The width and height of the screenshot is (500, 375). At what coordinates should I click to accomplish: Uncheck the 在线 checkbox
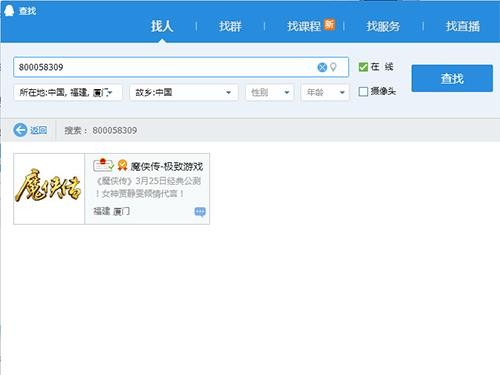363,67
